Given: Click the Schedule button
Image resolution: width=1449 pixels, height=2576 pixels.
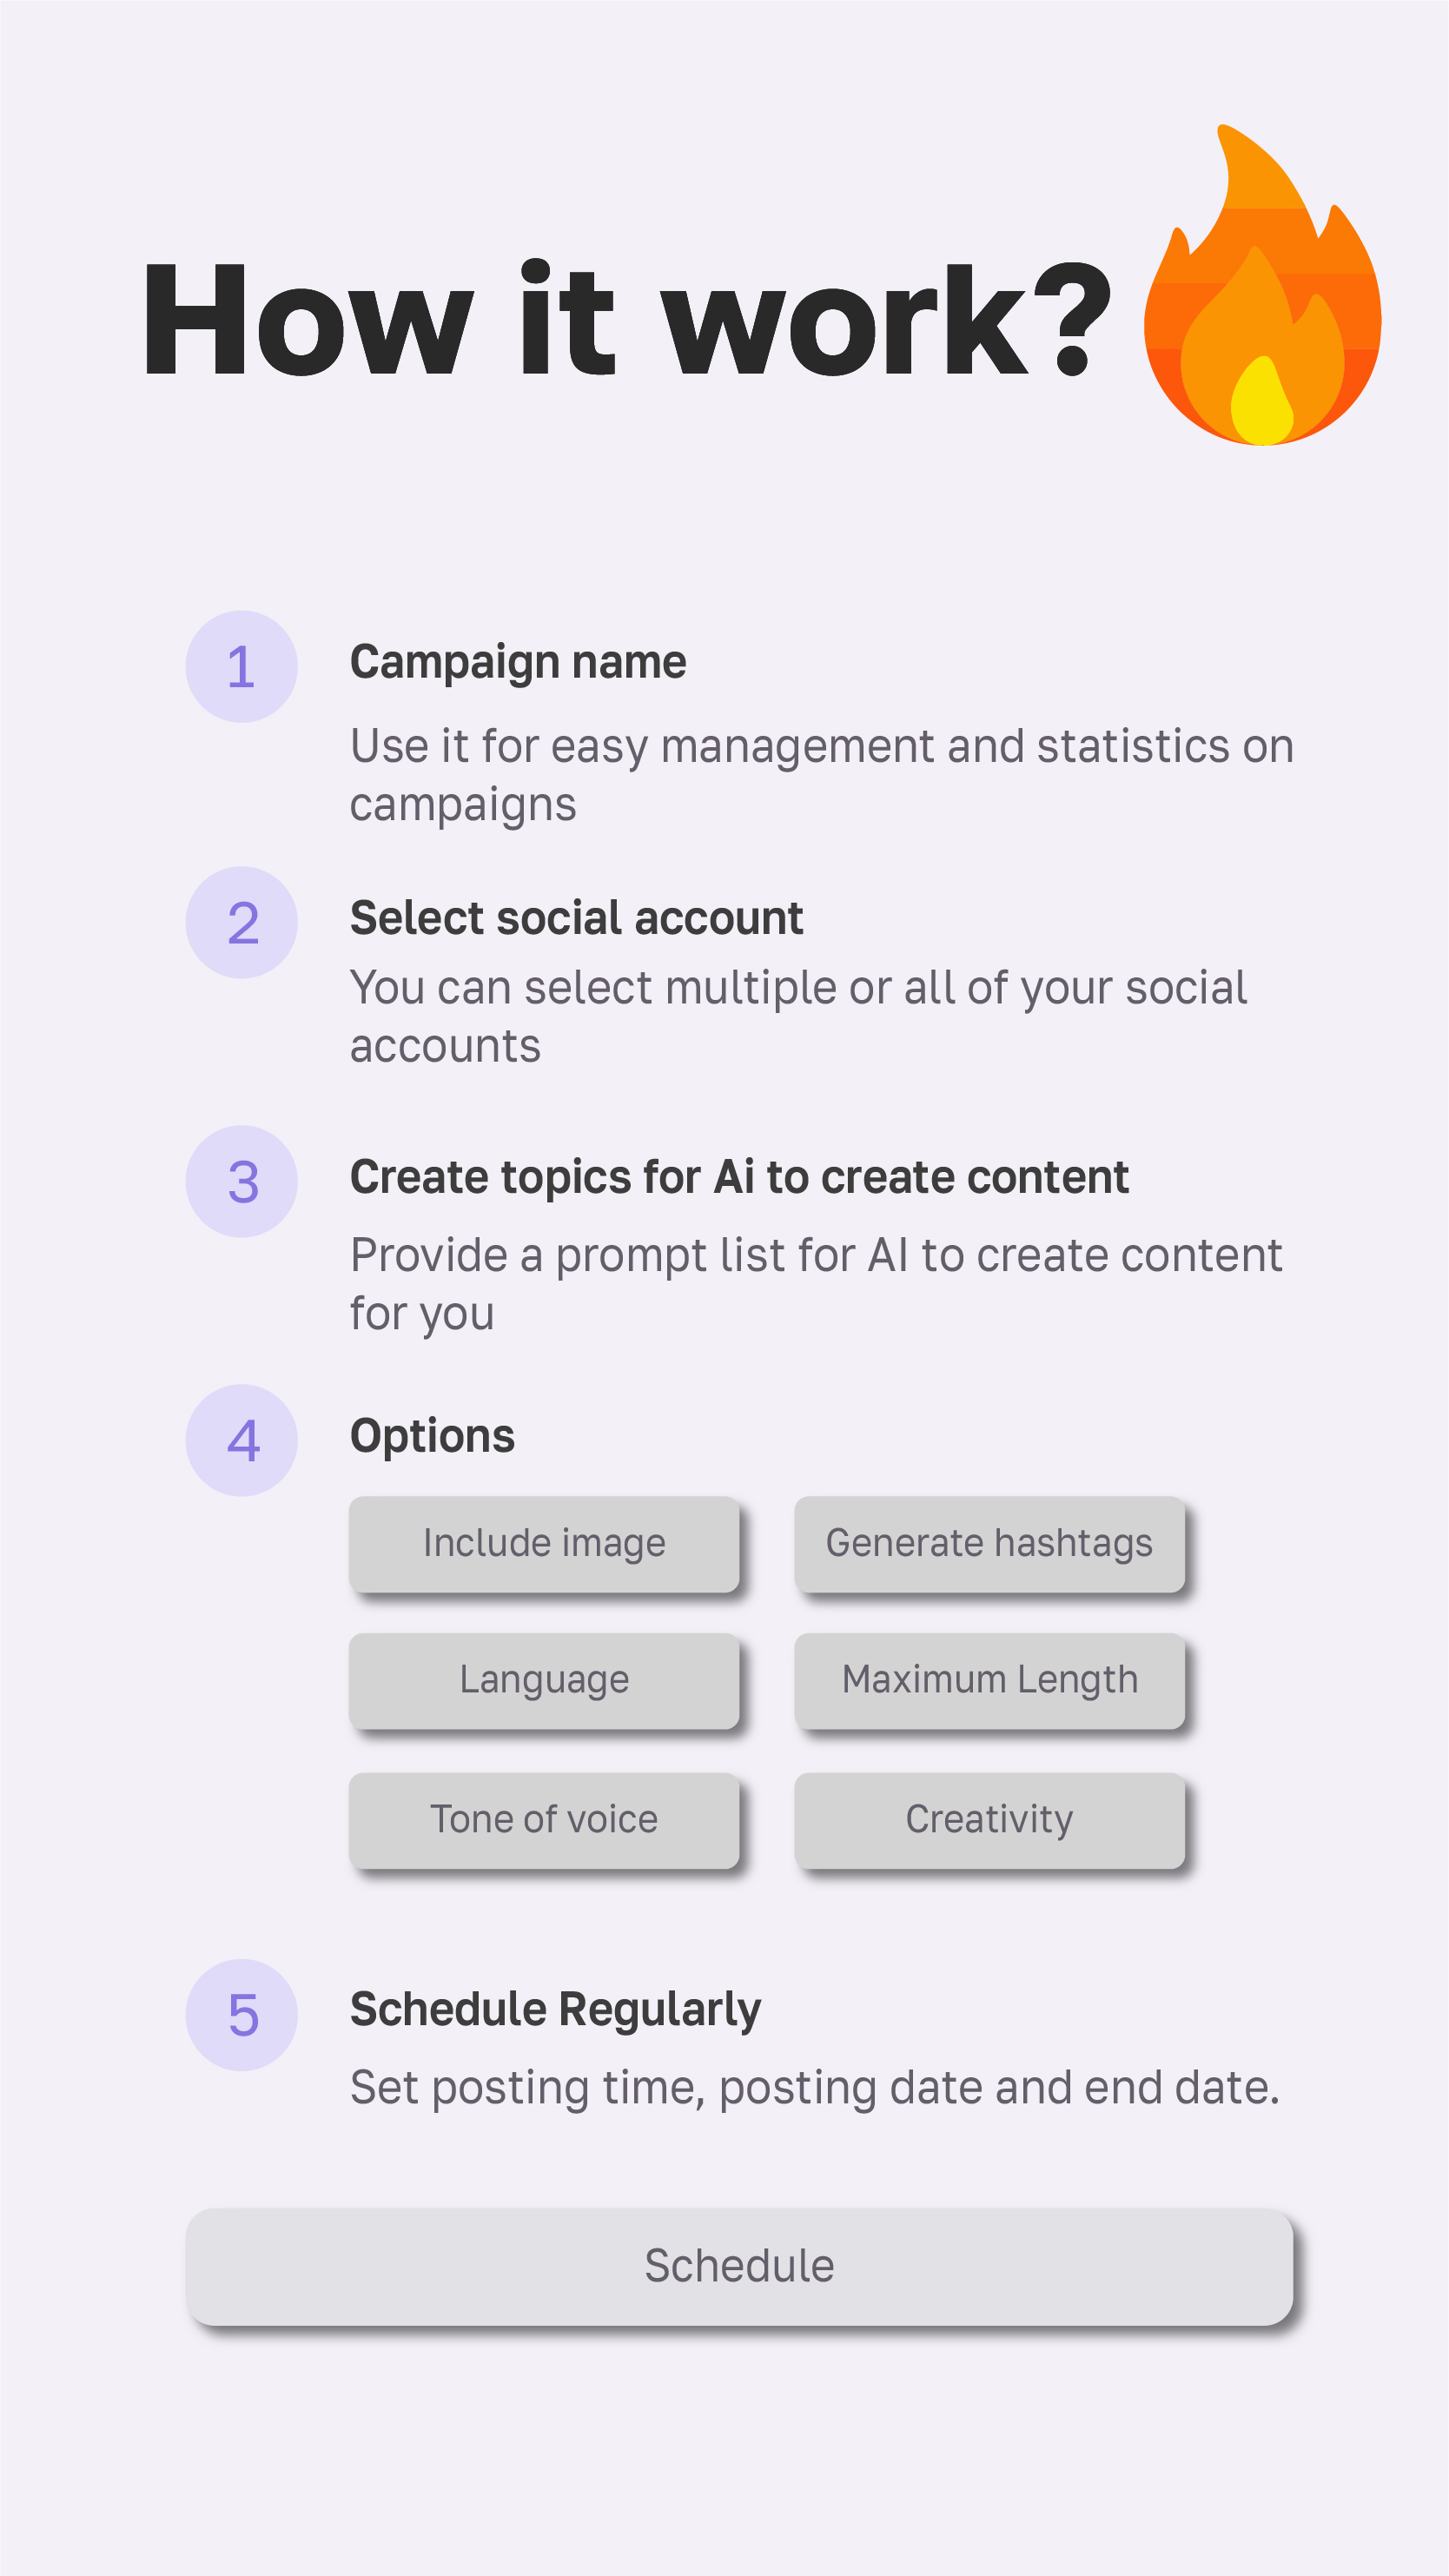Looking at the screenshot, I should (739, 2267).
